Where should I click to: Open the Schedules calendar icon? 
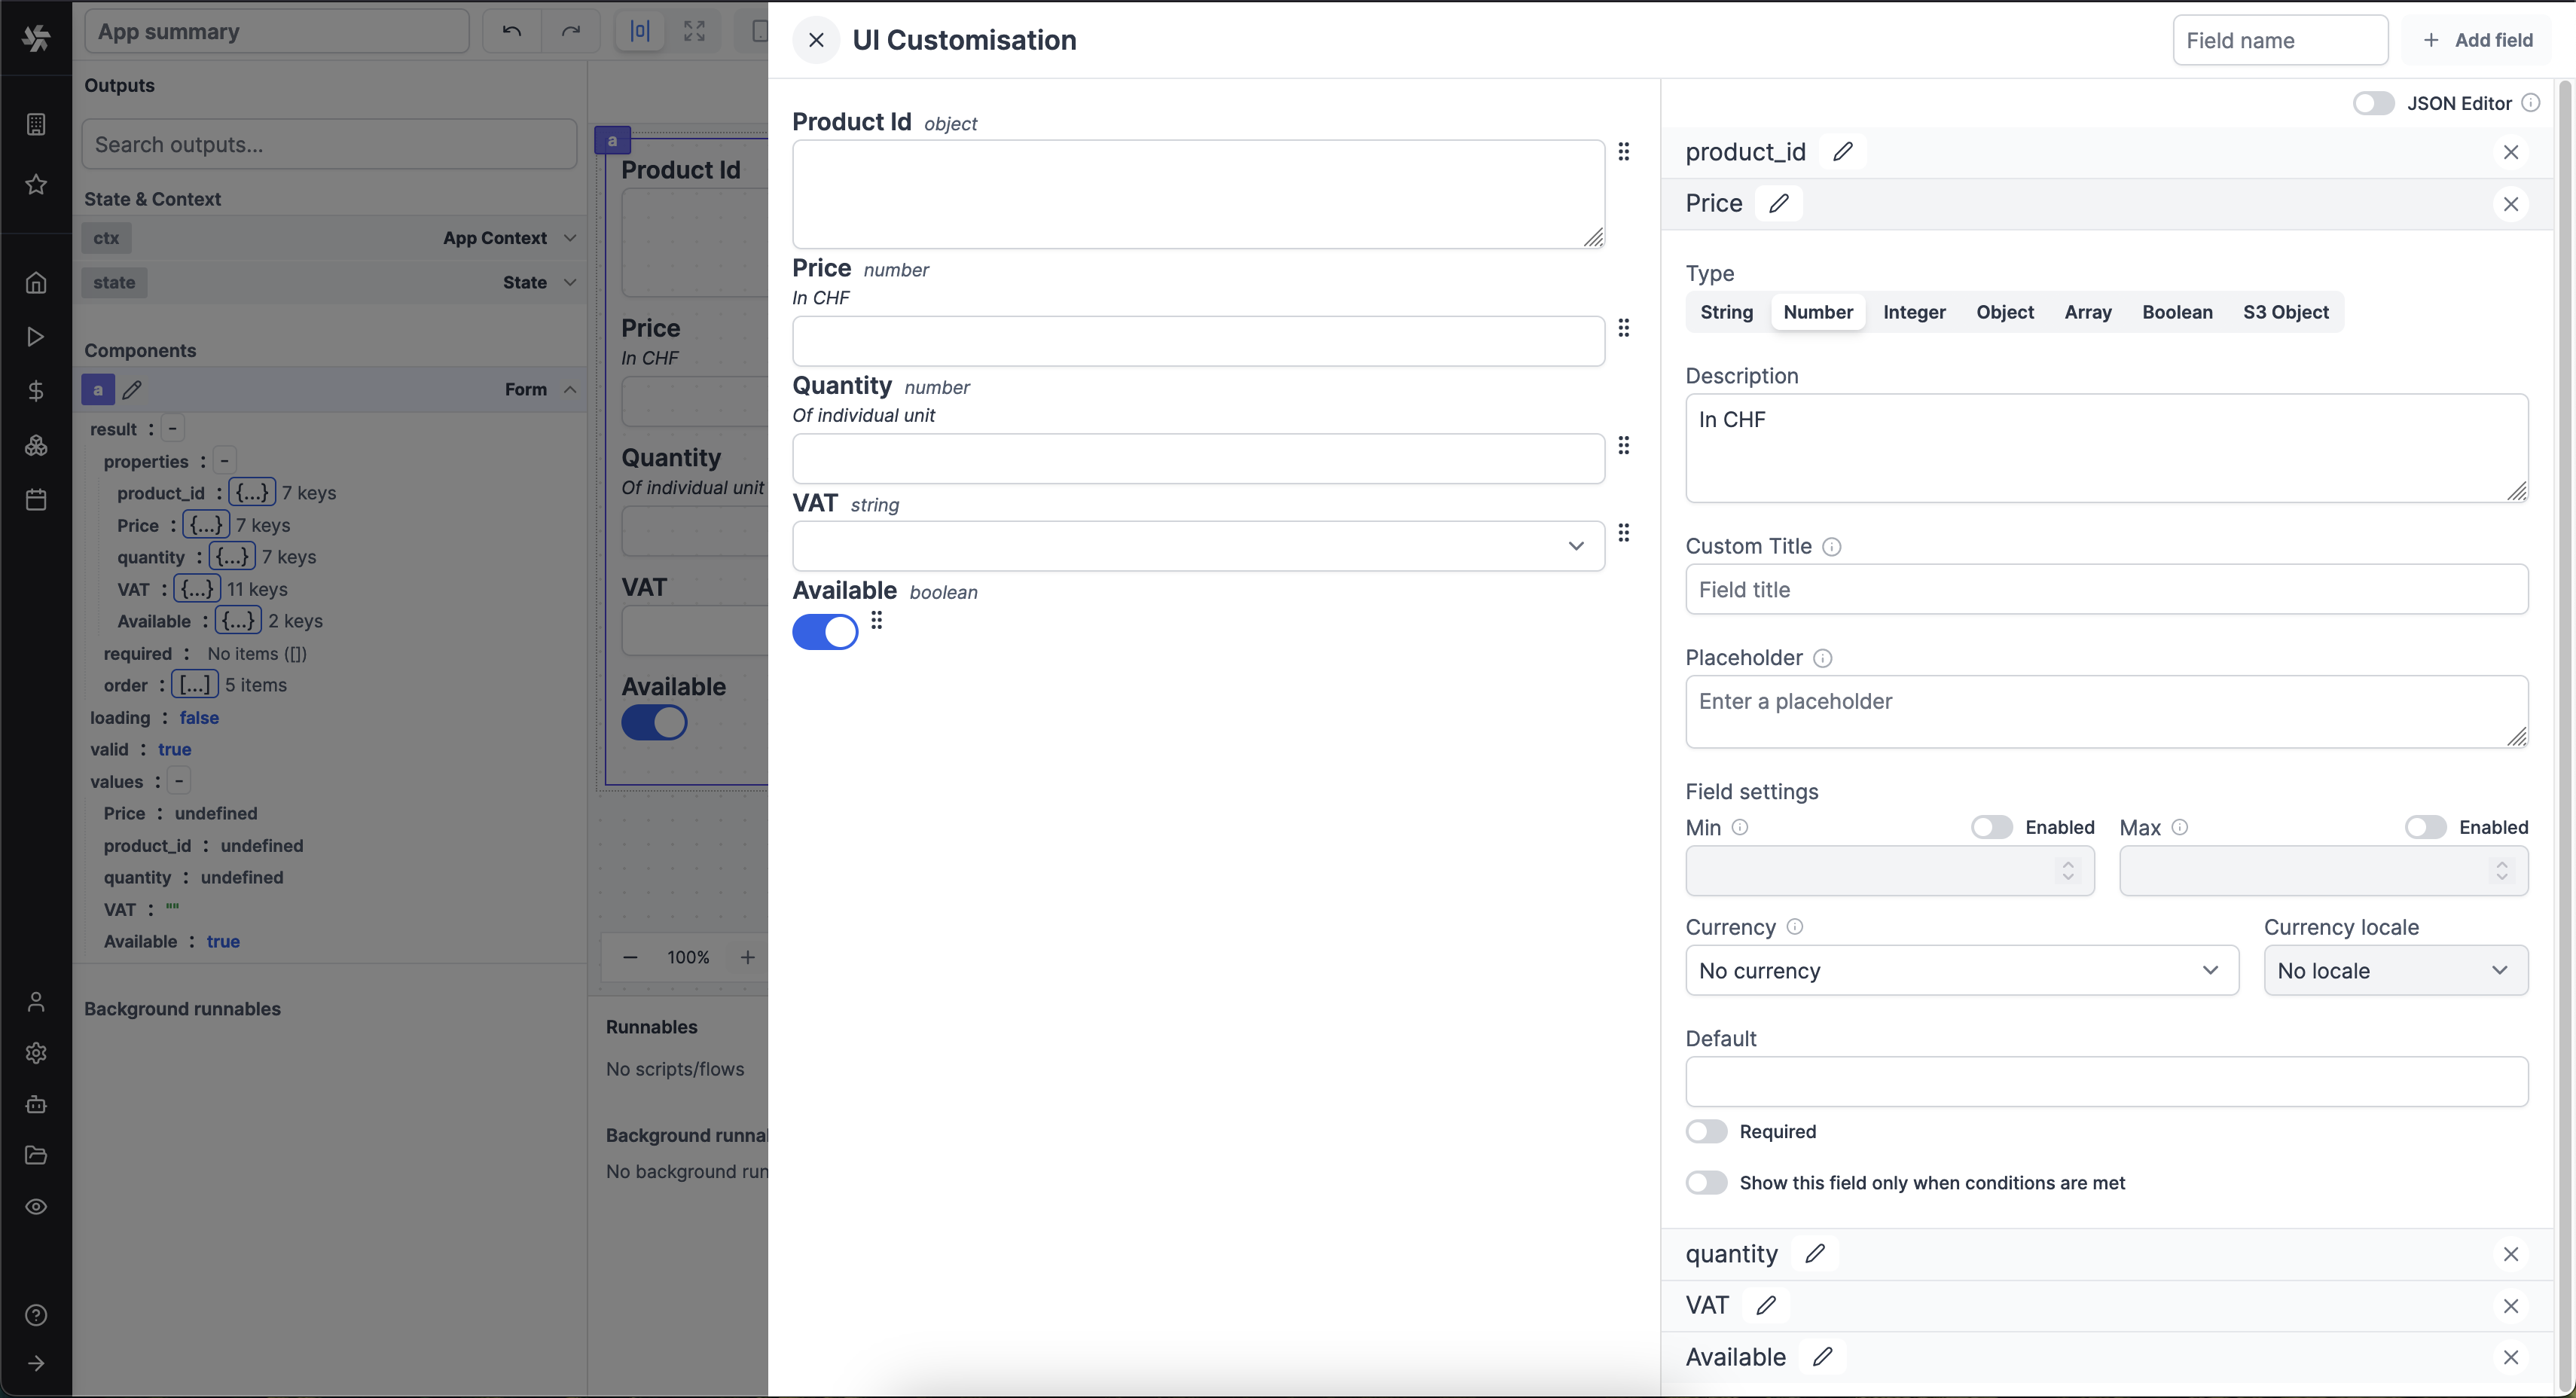(x=36, y=500)
